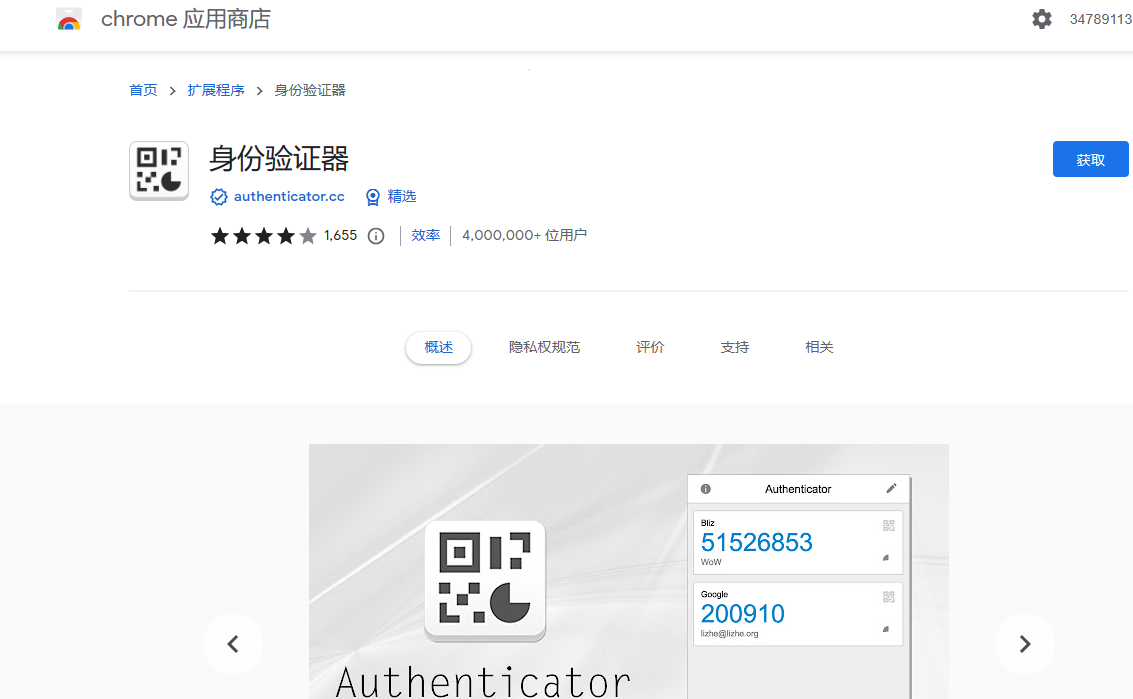
Task: Click the account name 34789113
Action: (x=1100, y=20)
